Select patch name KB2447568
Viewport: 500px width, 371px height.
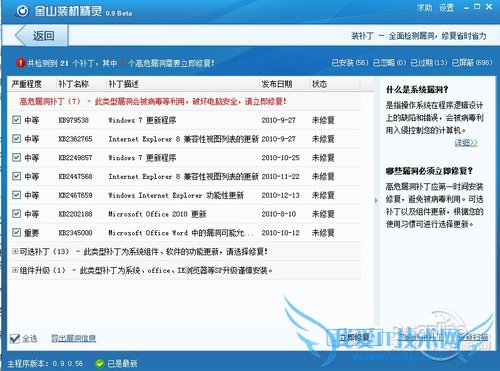click(75, 176)
